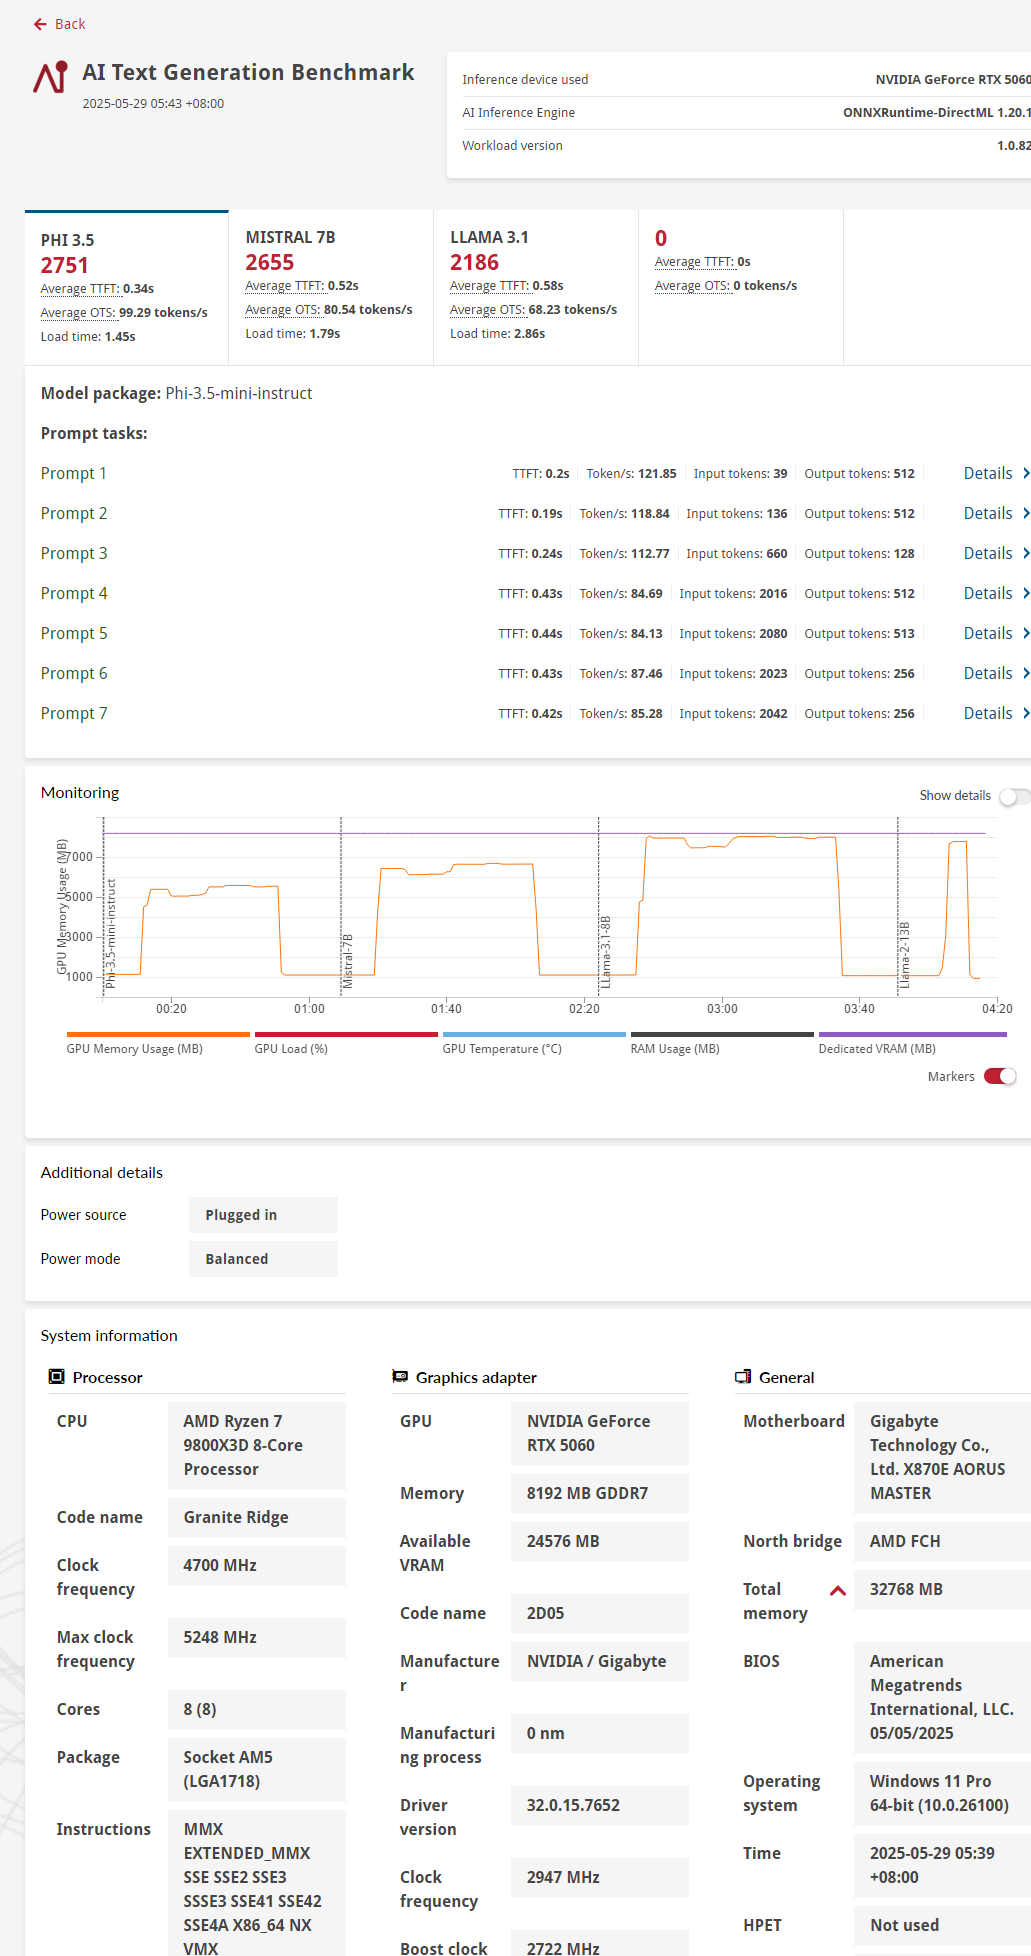
Task: Collapse Total memory with the red chevron
Action: [x=838, y=1590]
